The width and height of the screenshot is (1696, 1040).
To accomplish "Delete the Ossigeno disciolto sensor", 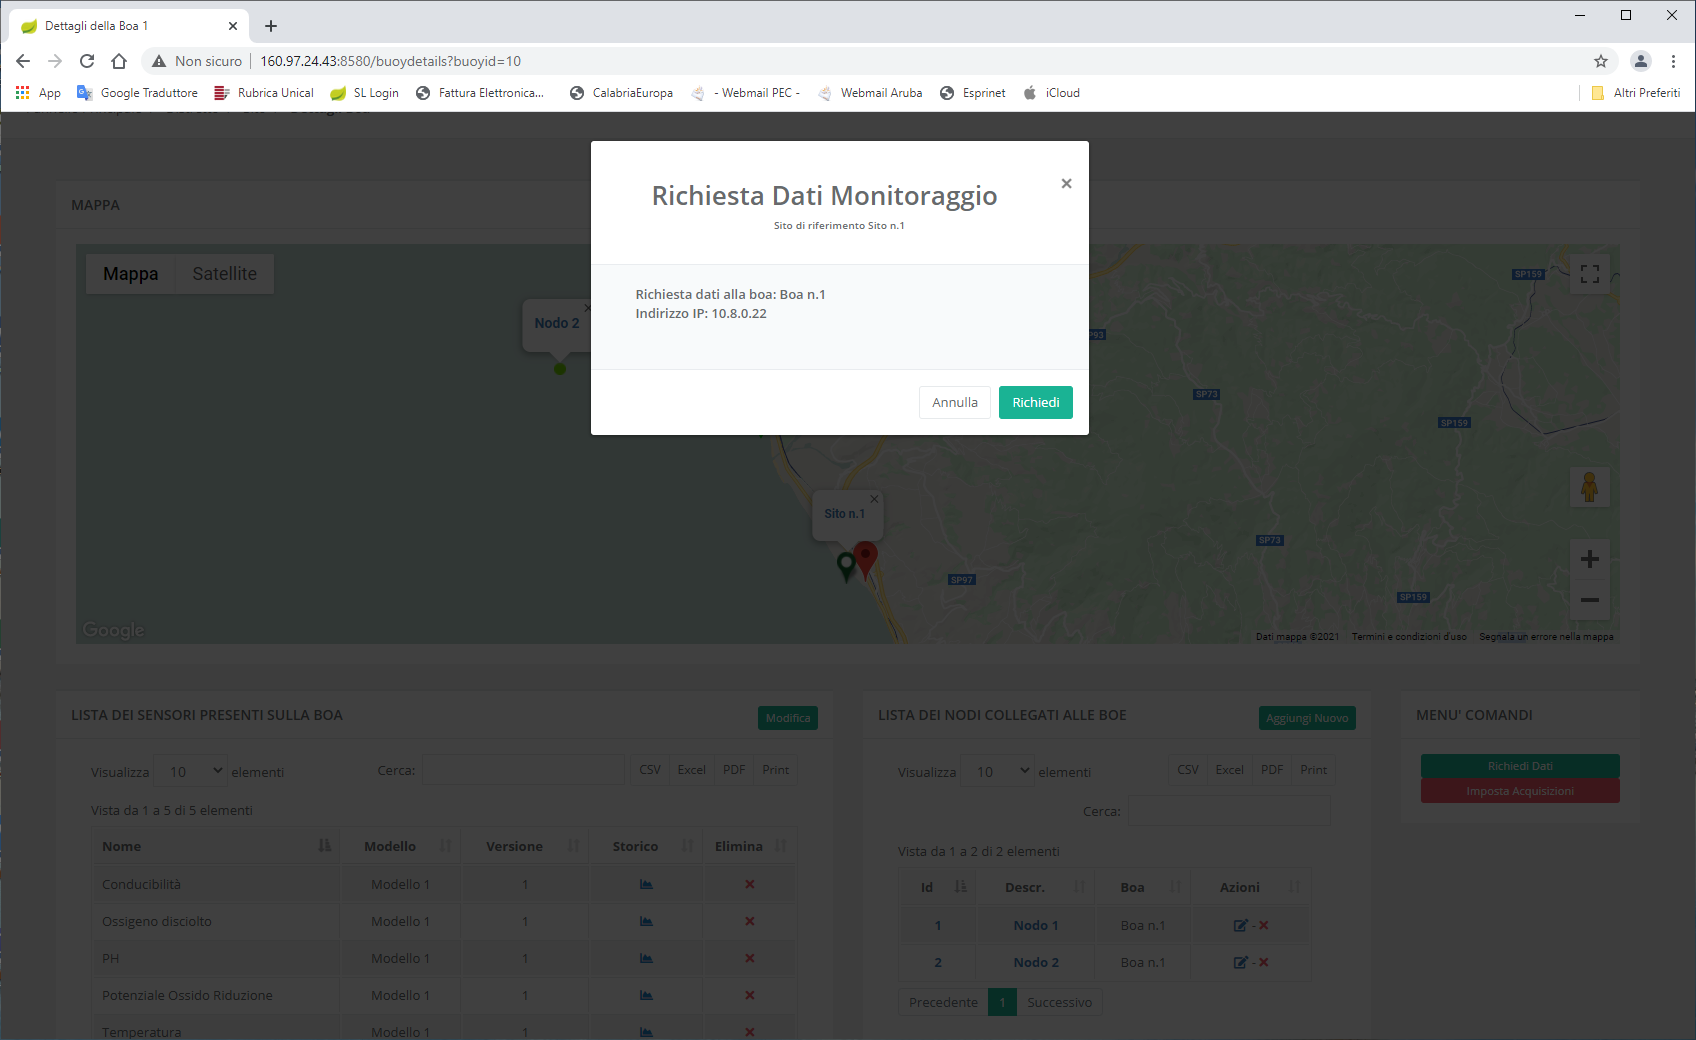I will (749, 921).
